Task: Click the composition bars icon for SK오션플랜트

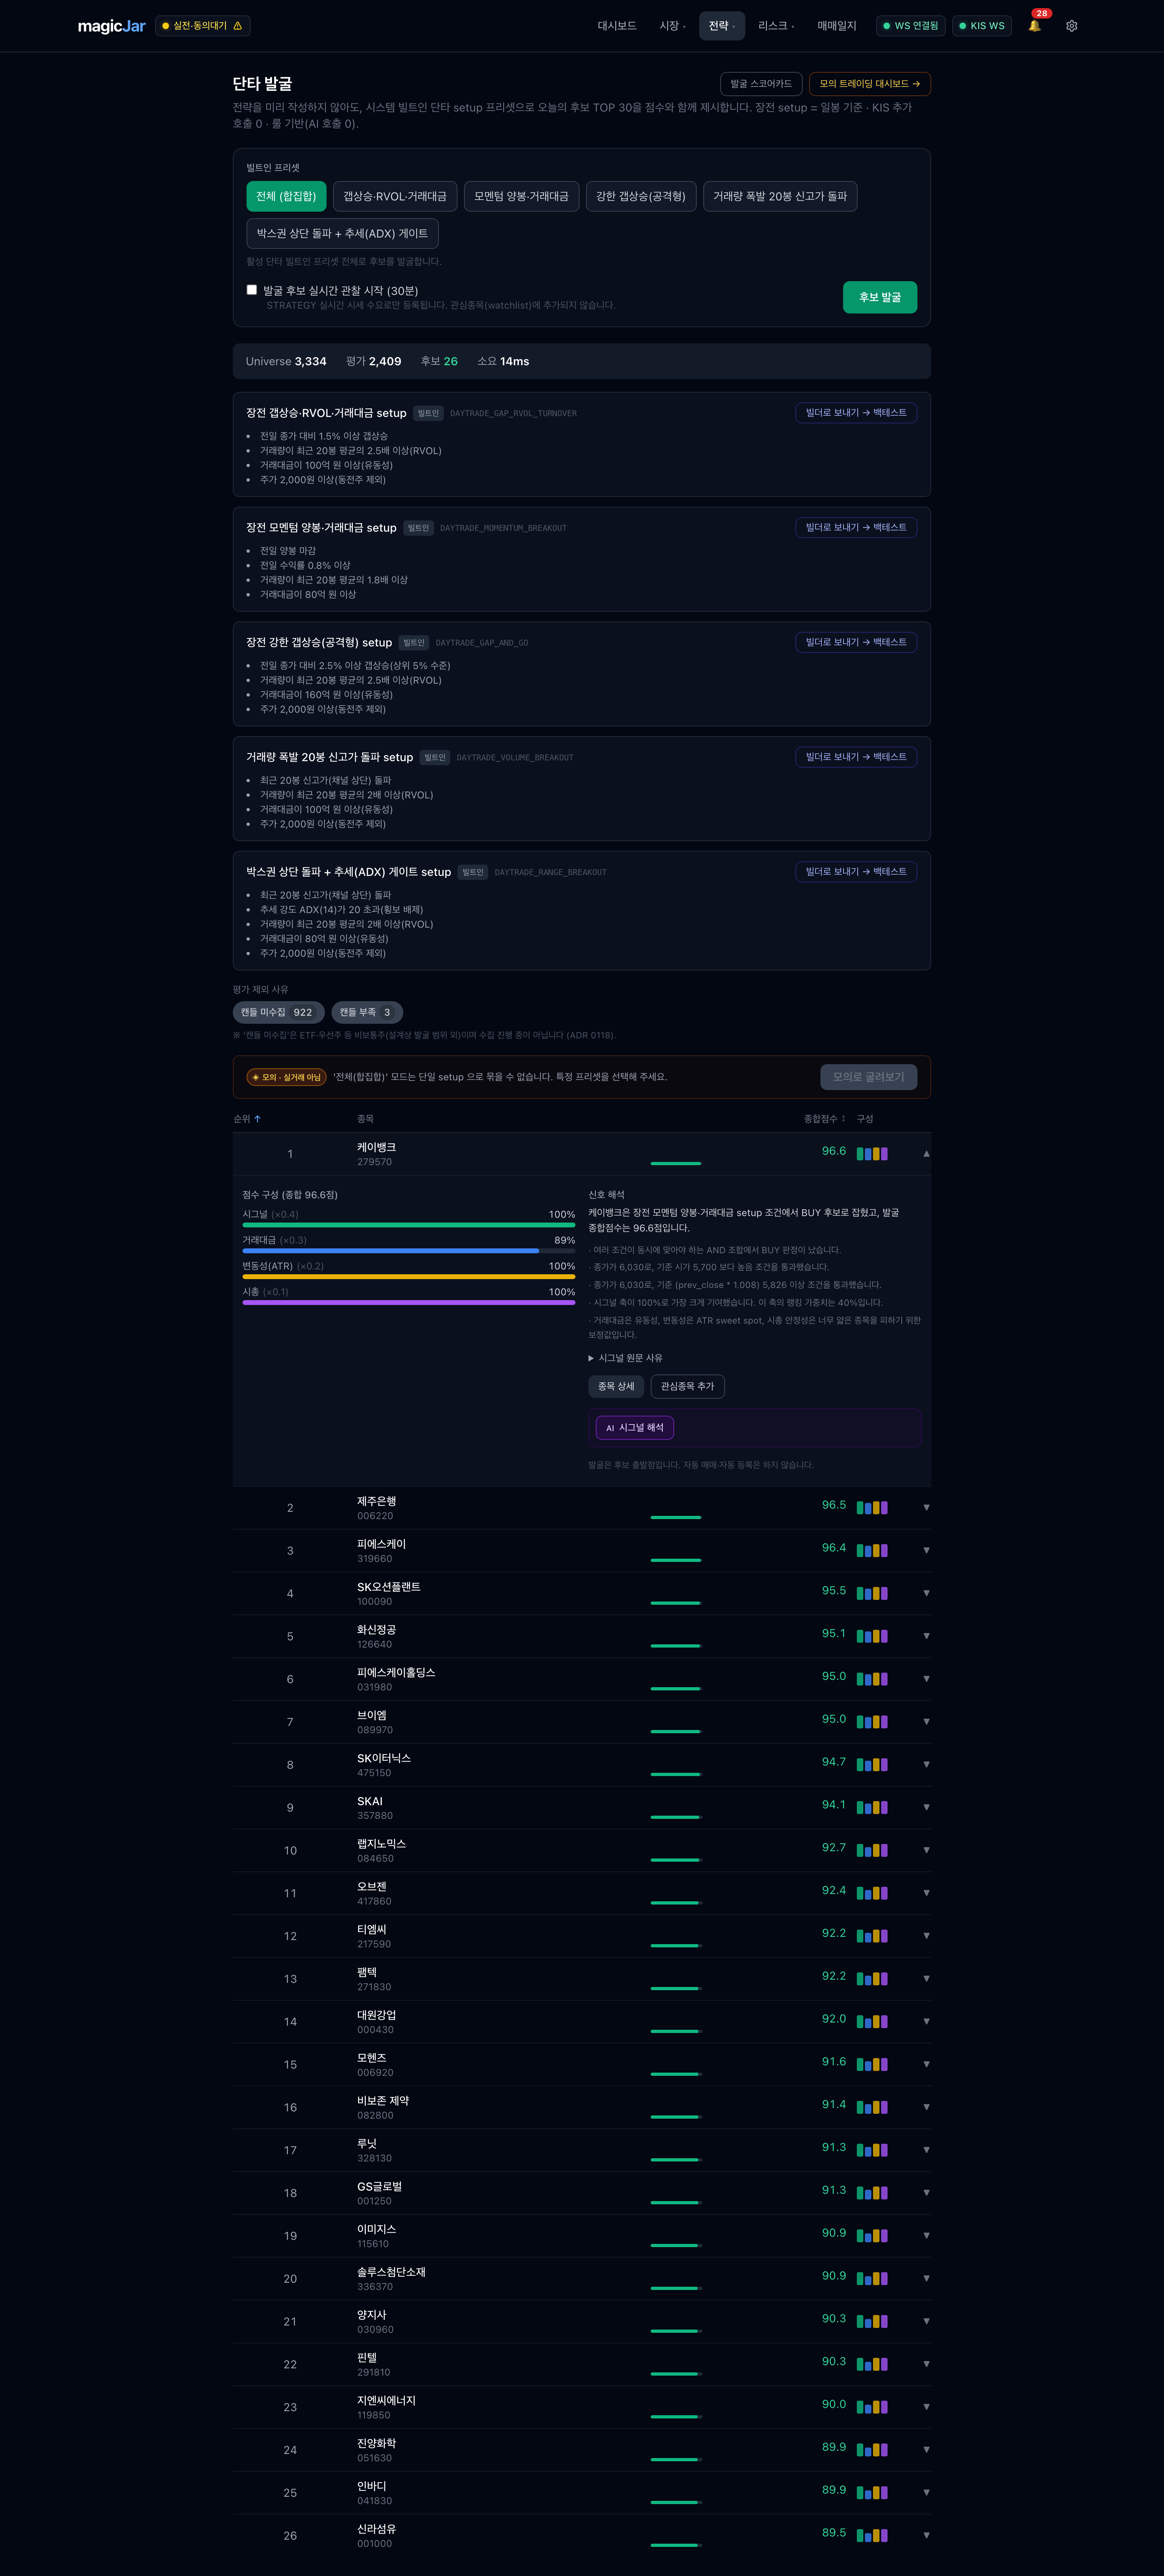Action: 872,1594
